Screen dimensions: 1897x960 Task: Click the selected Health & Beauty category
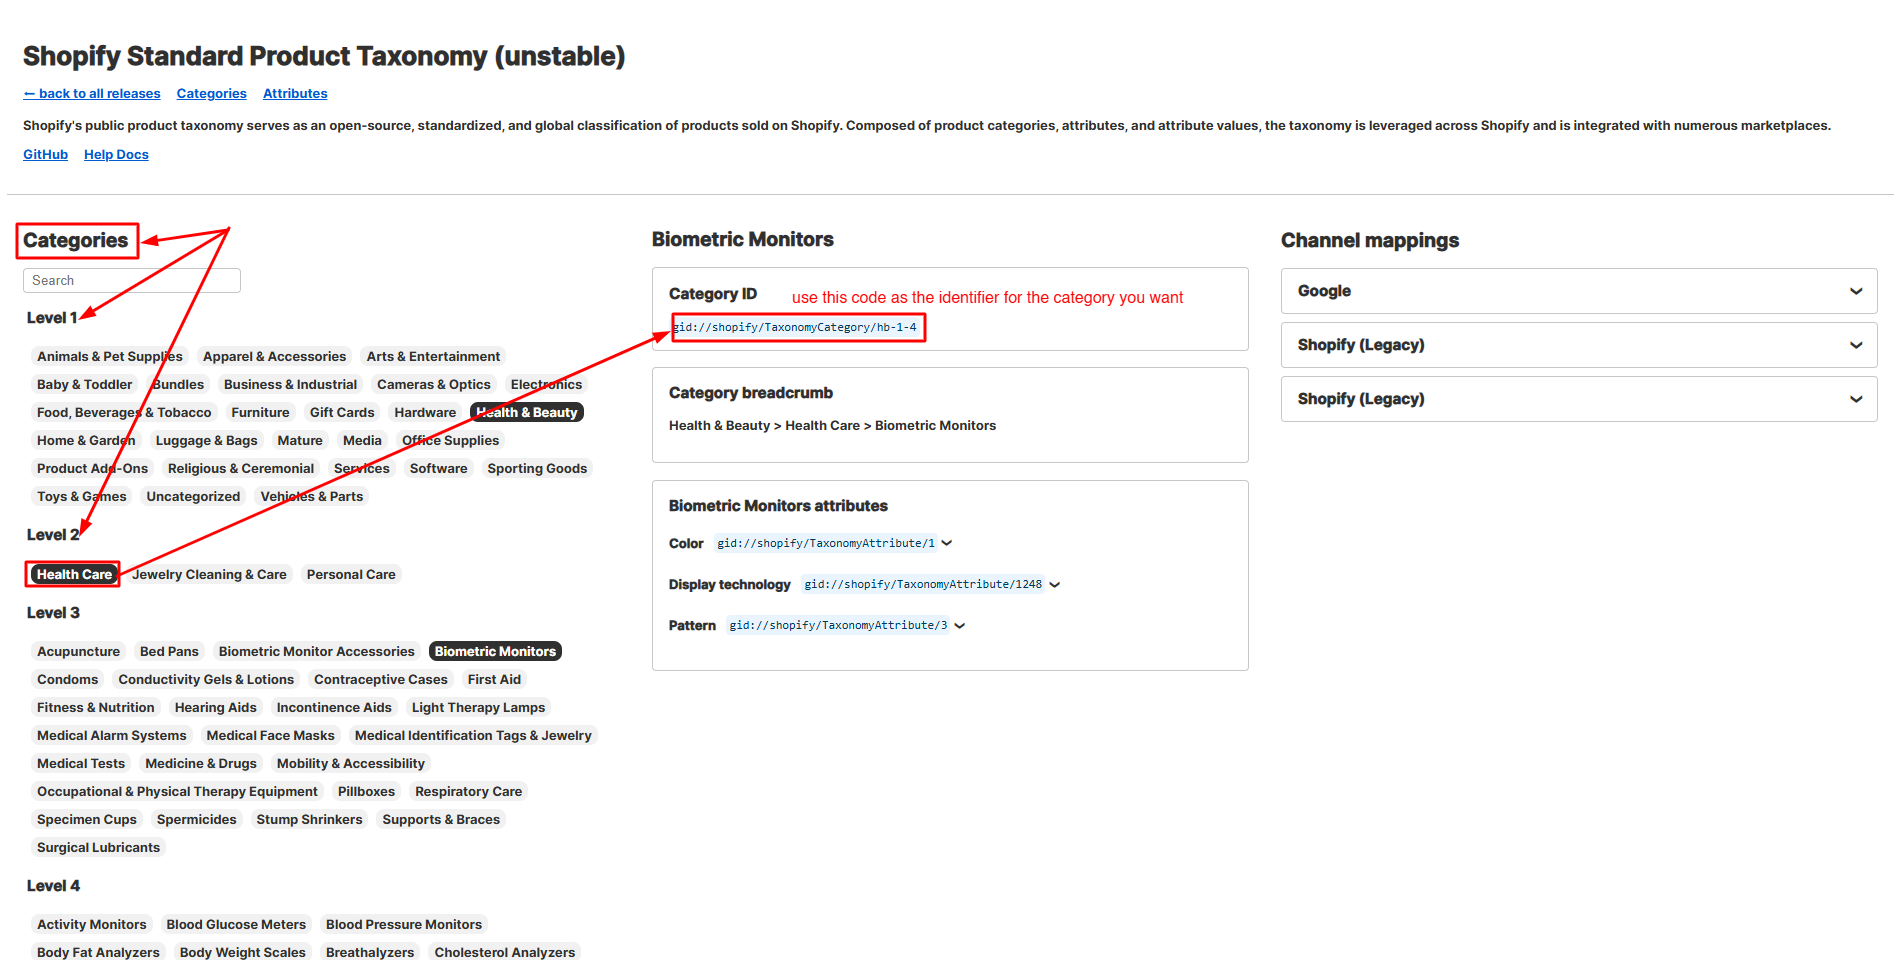point(527,412)
